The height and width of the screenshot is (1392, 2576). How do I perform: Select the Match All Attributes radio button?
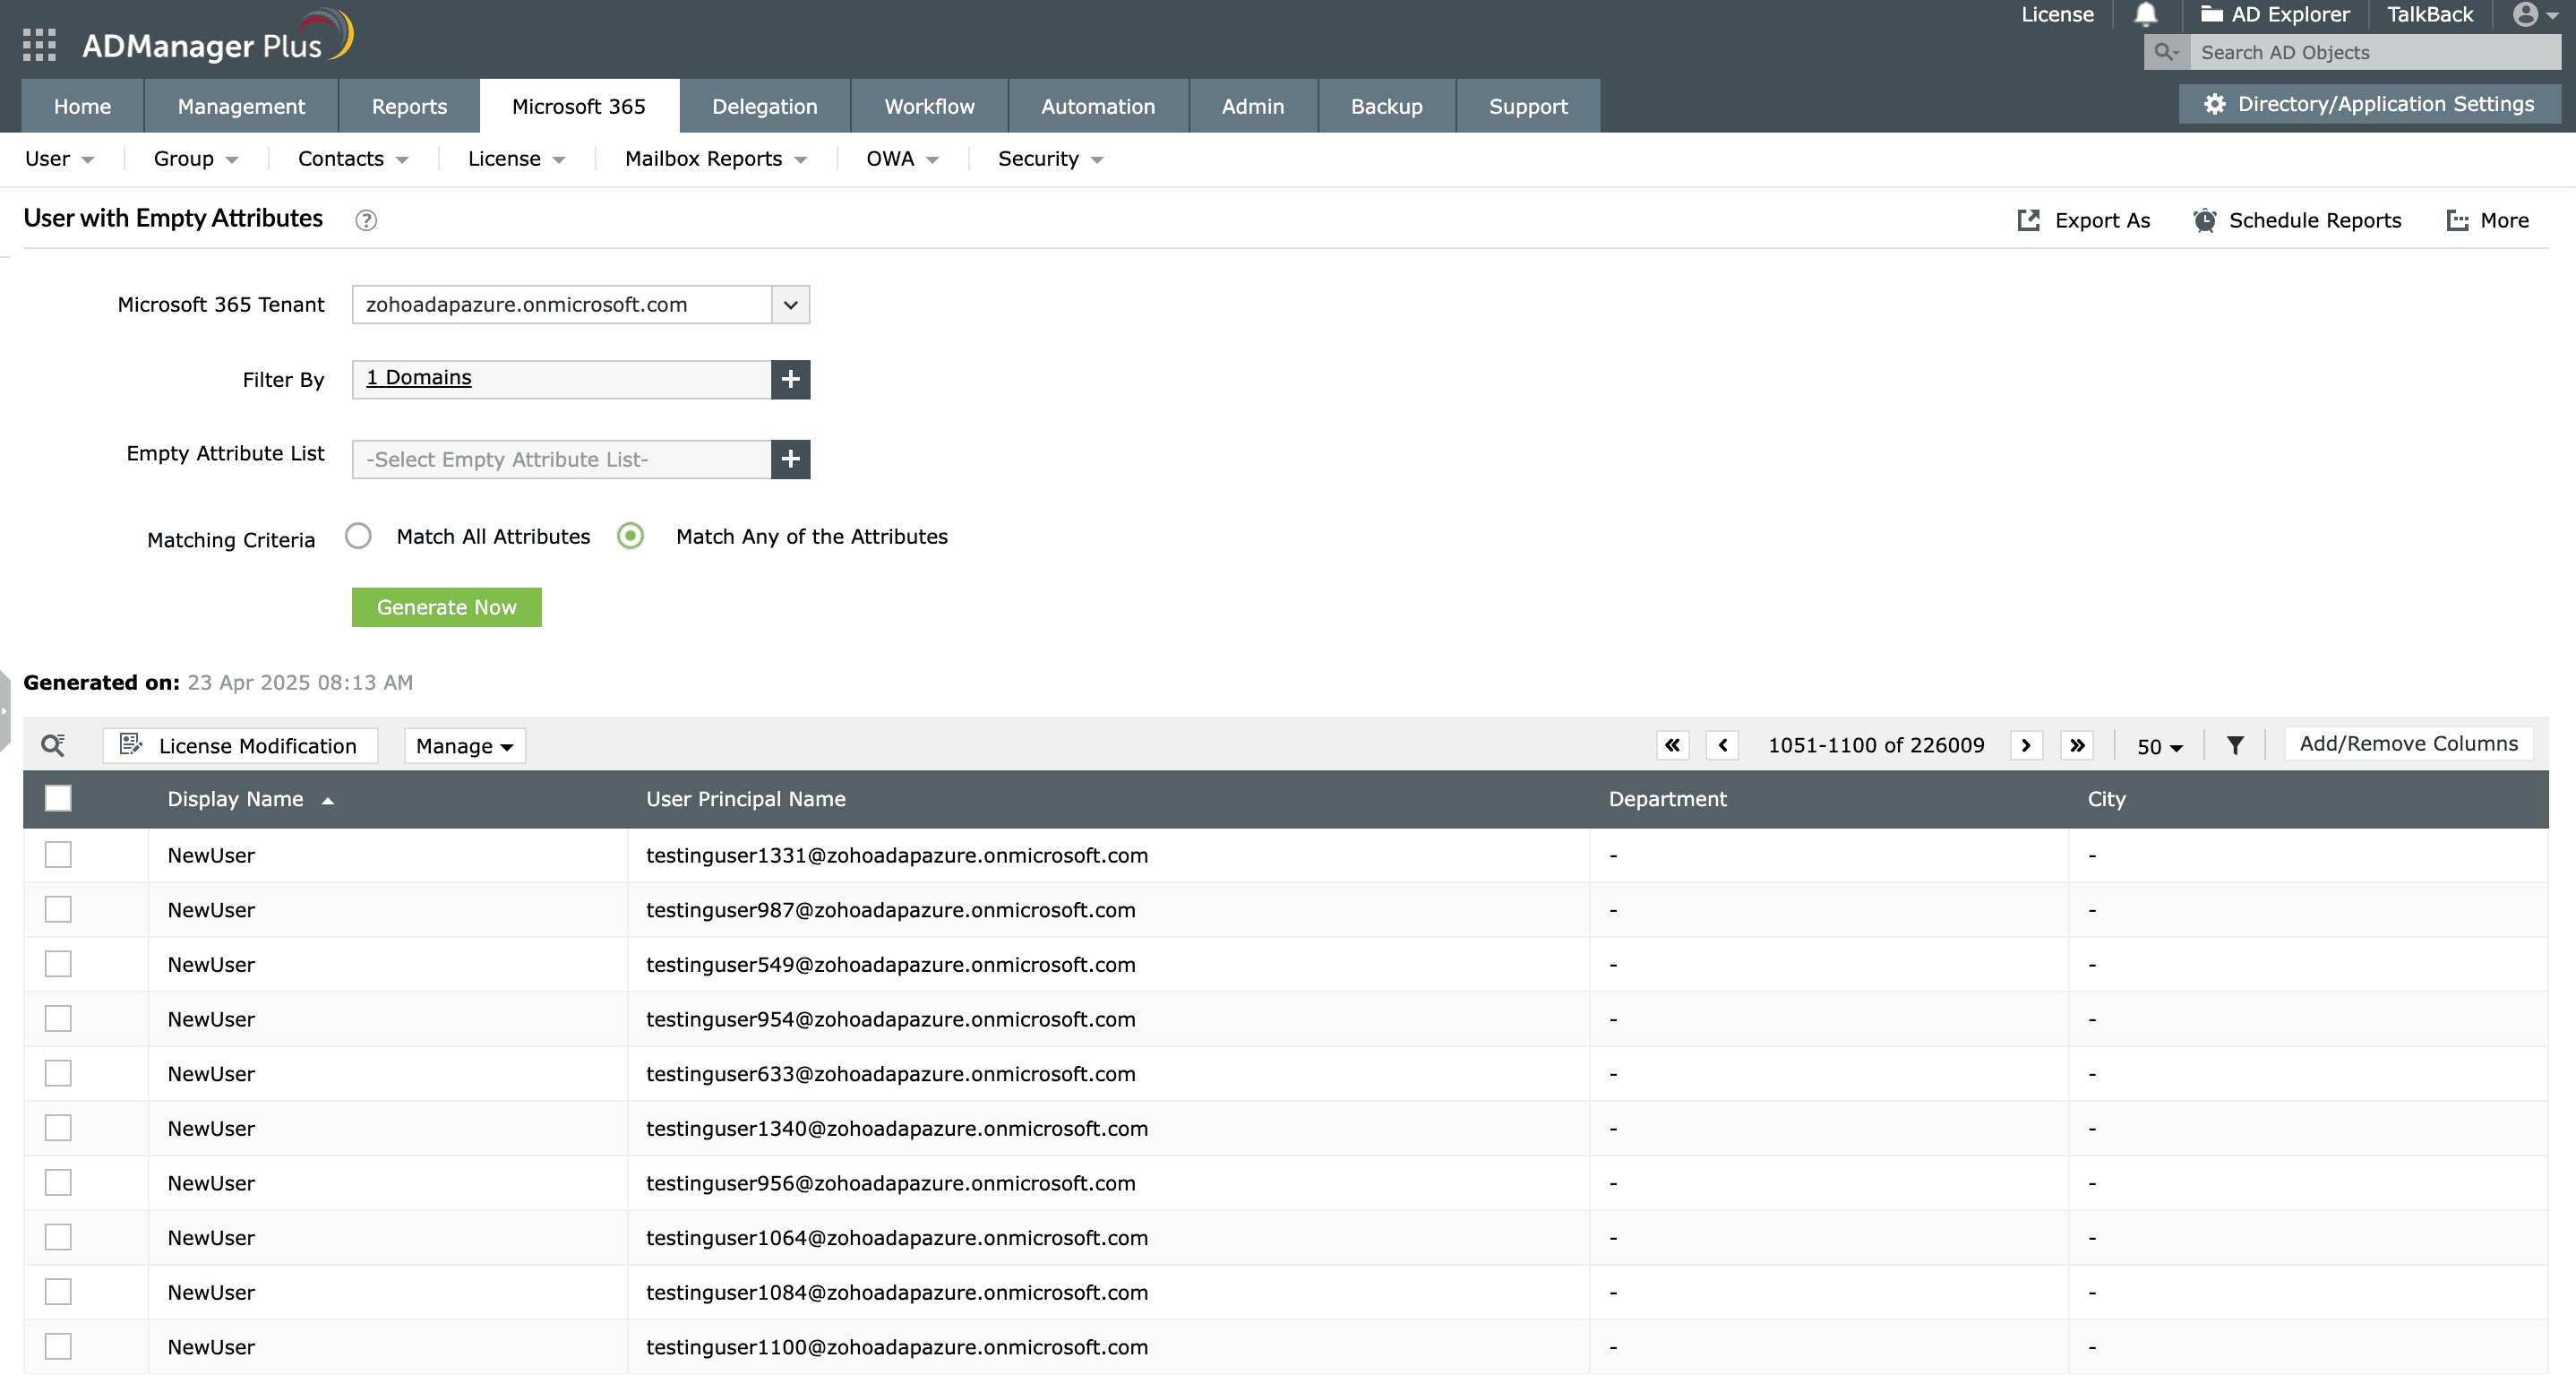point(358,536)
